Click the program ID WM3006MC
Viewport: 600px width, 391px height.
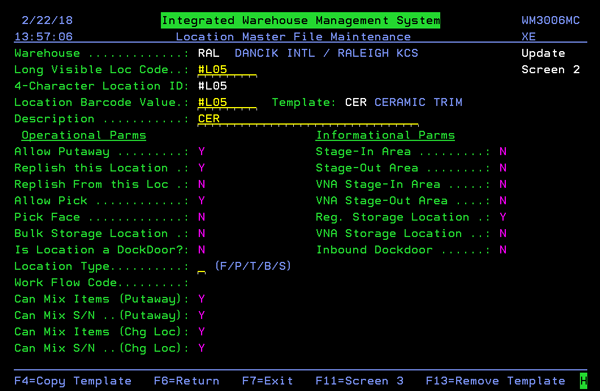(551, 20)
